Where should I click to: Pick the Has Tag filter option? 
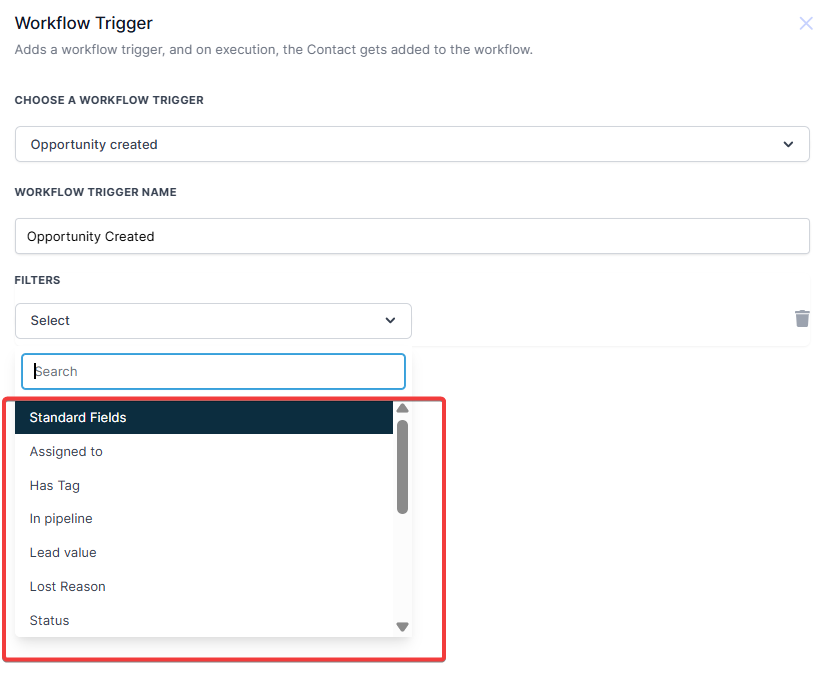[204, 485]
